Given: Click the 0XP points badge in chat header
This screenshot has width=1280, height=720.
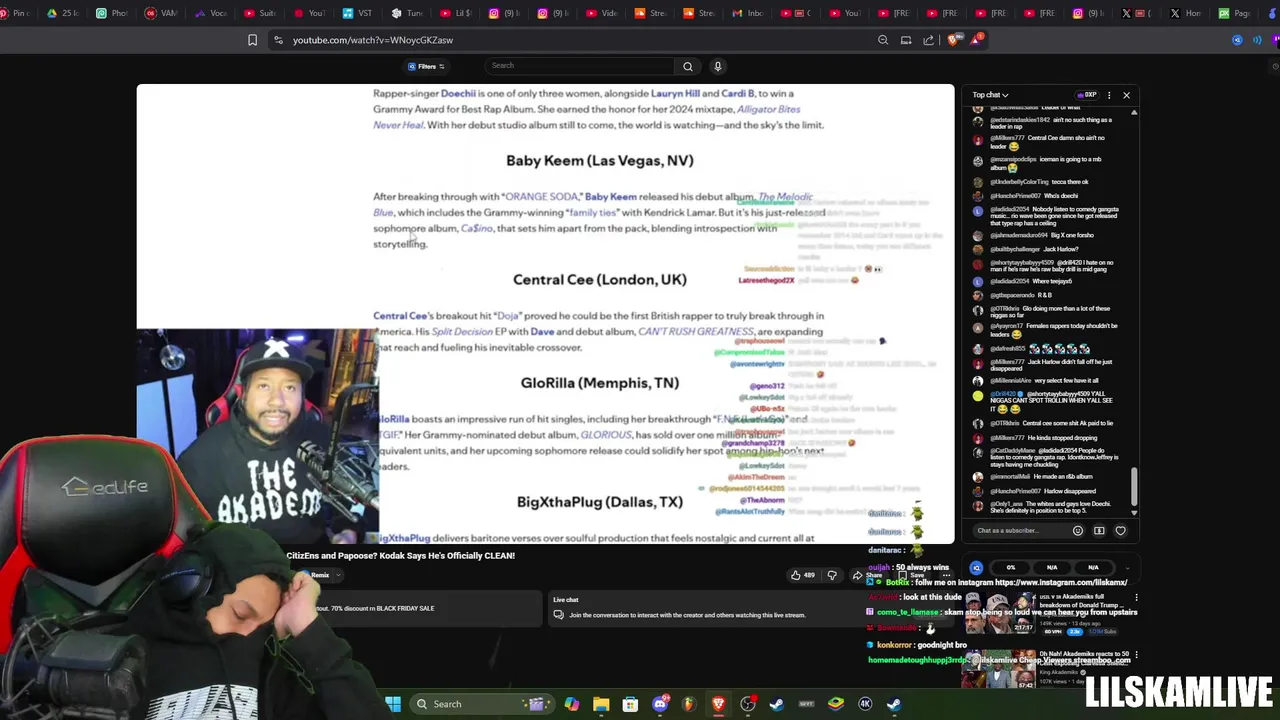Looking at the screenshot, I should [x=1086, y=95].
